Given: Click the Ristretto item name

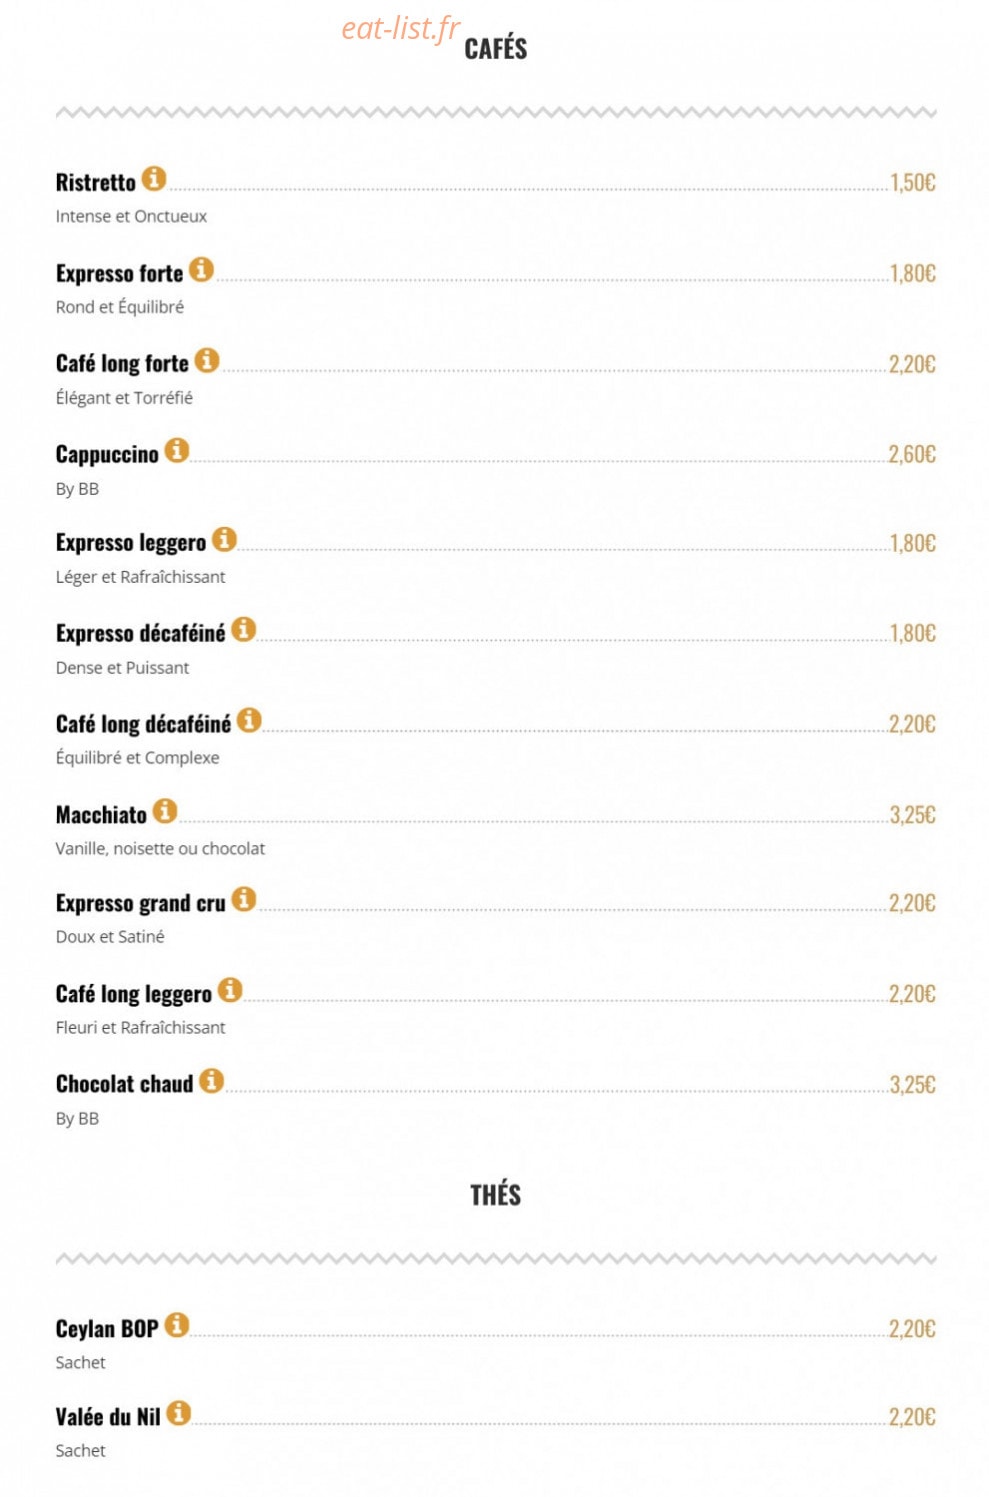Looking at the screenshot, I should click(x=96, y=183).
